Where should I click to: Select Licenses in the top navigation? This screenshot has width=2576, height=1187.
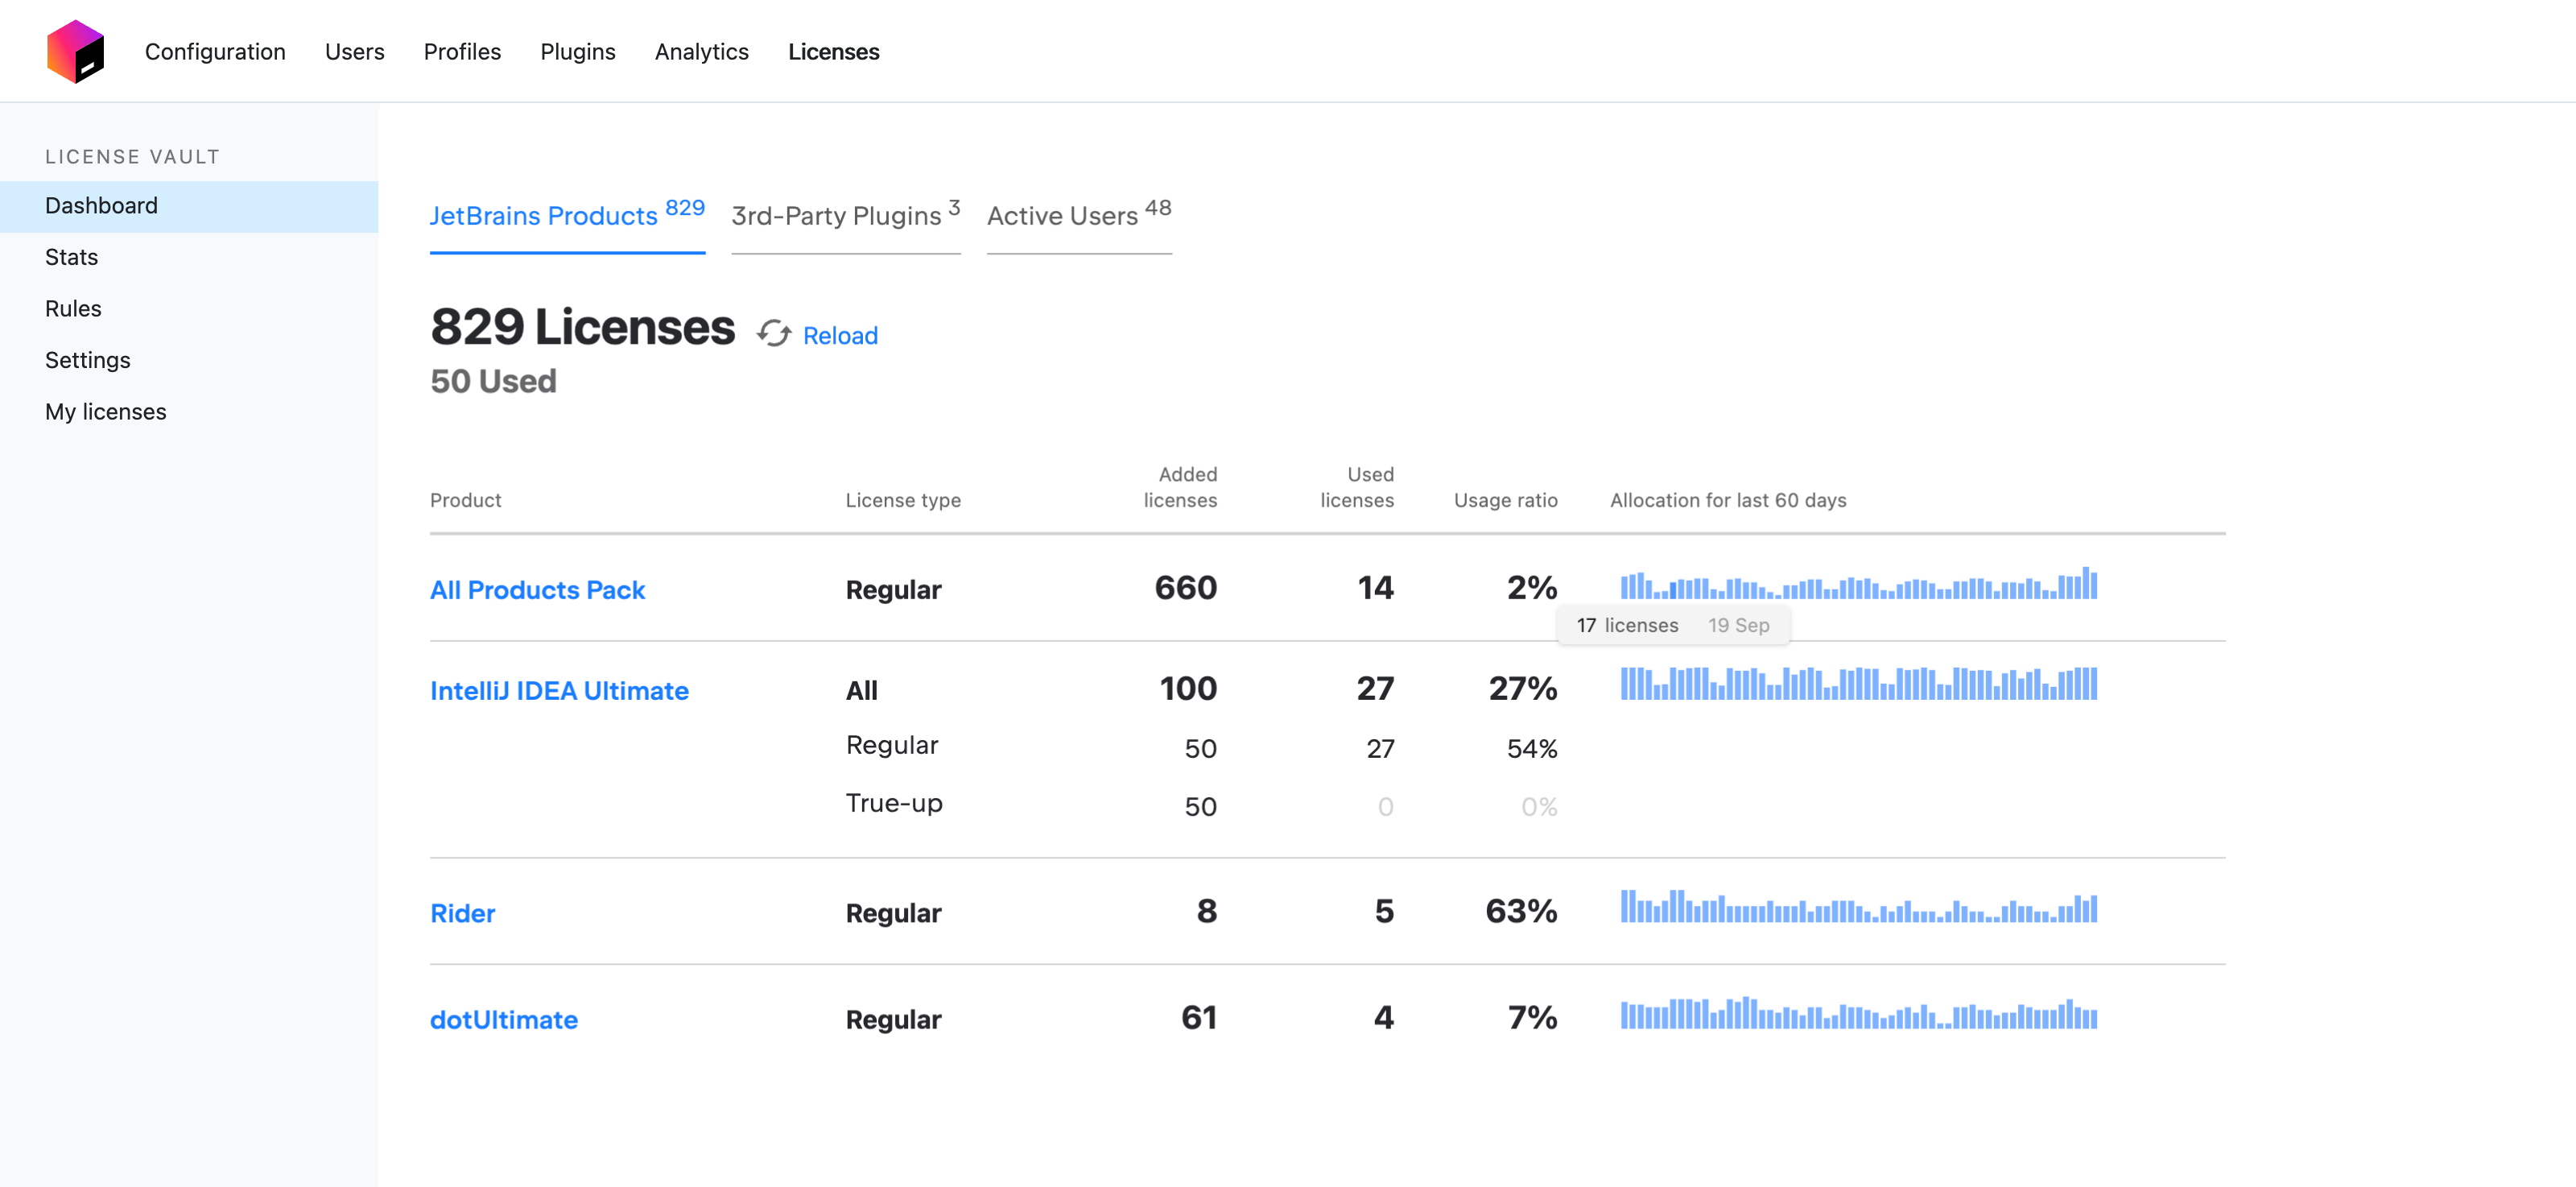834,51
